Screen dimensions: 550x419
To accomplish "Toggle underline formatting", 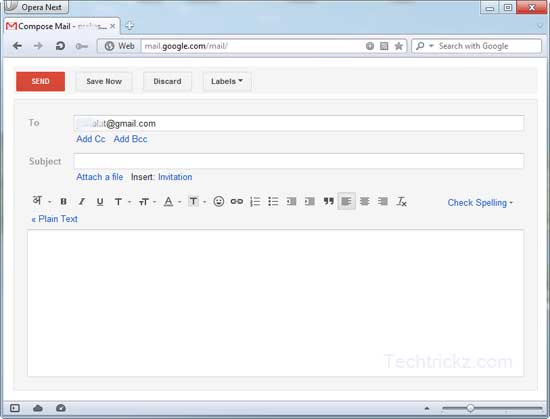I will [100, 202].
